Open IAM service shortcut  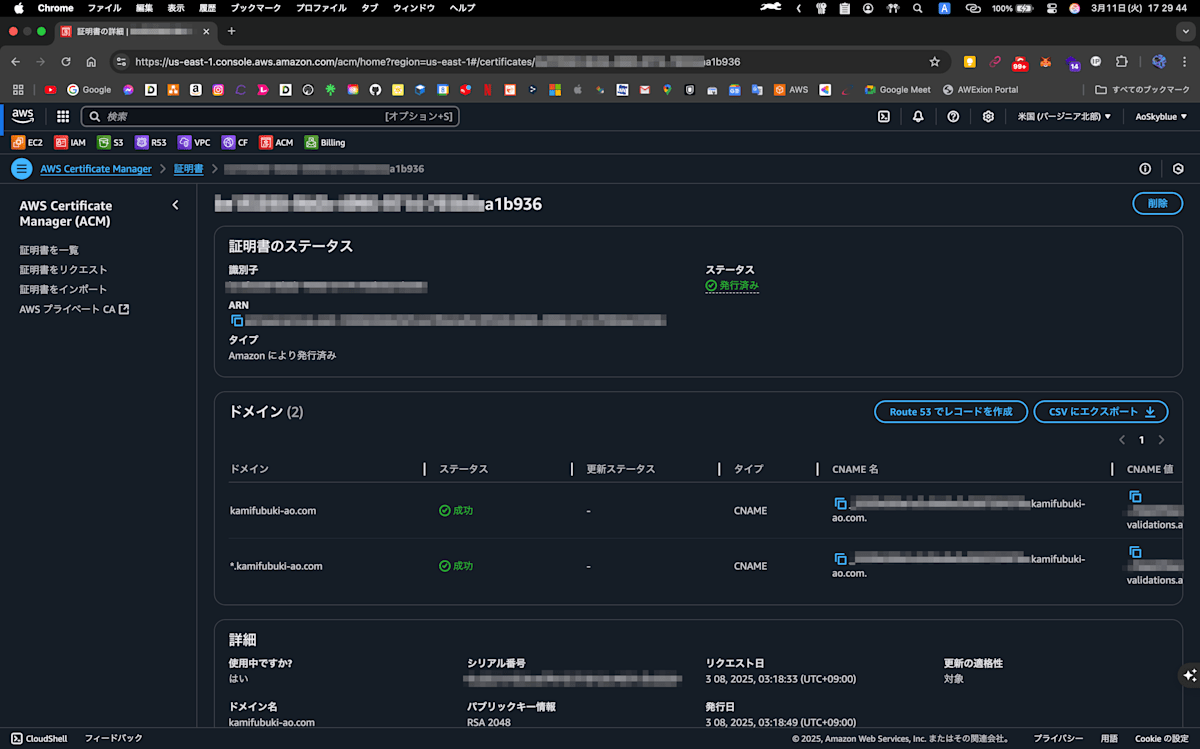(70, 142)
